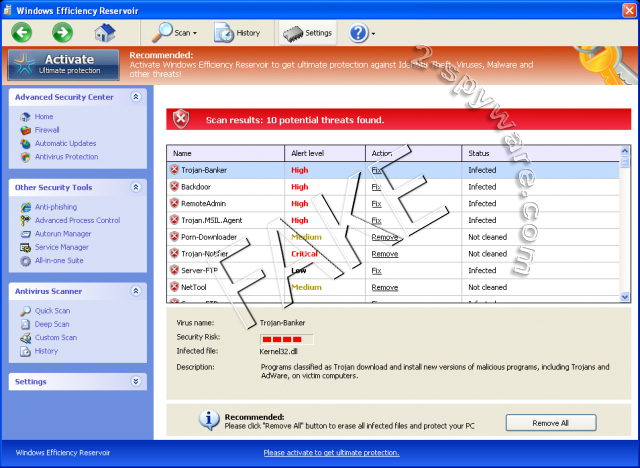The image size is (640, 468).
Task: Click the blue info icon beside Recommended
Action: coord(209,420)
